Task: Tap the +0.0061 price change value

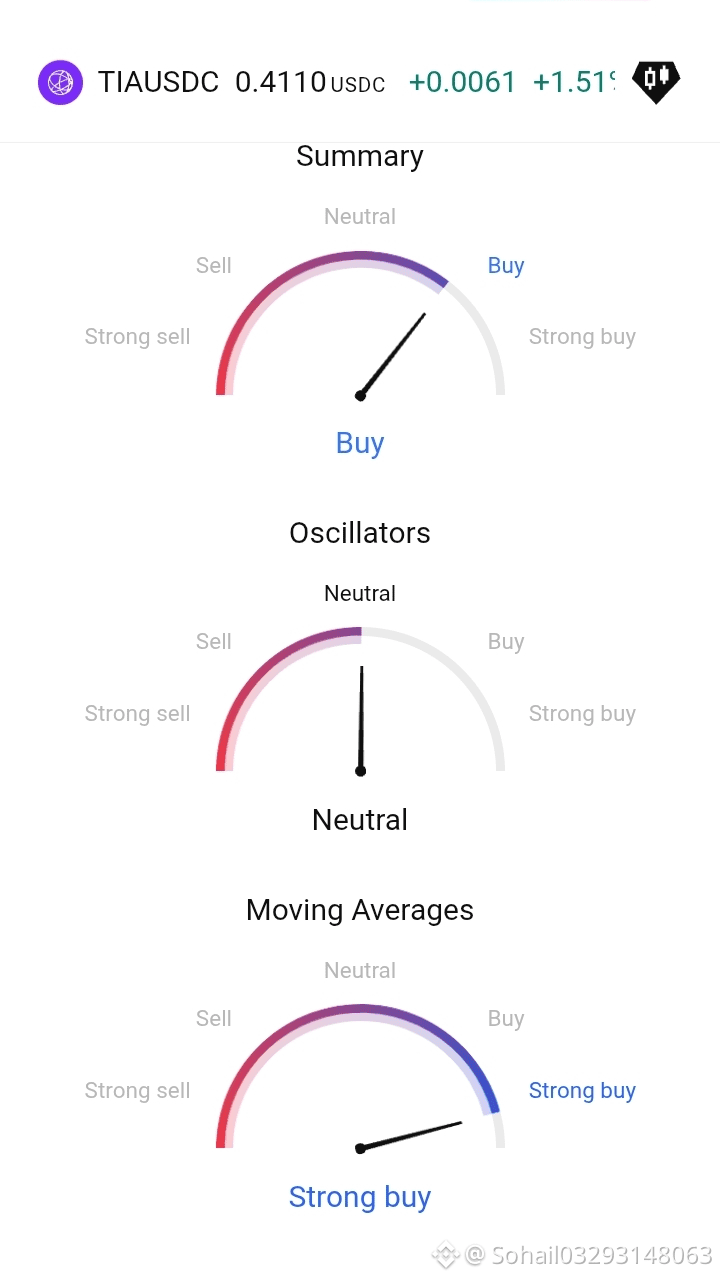Action: point(462,82)
